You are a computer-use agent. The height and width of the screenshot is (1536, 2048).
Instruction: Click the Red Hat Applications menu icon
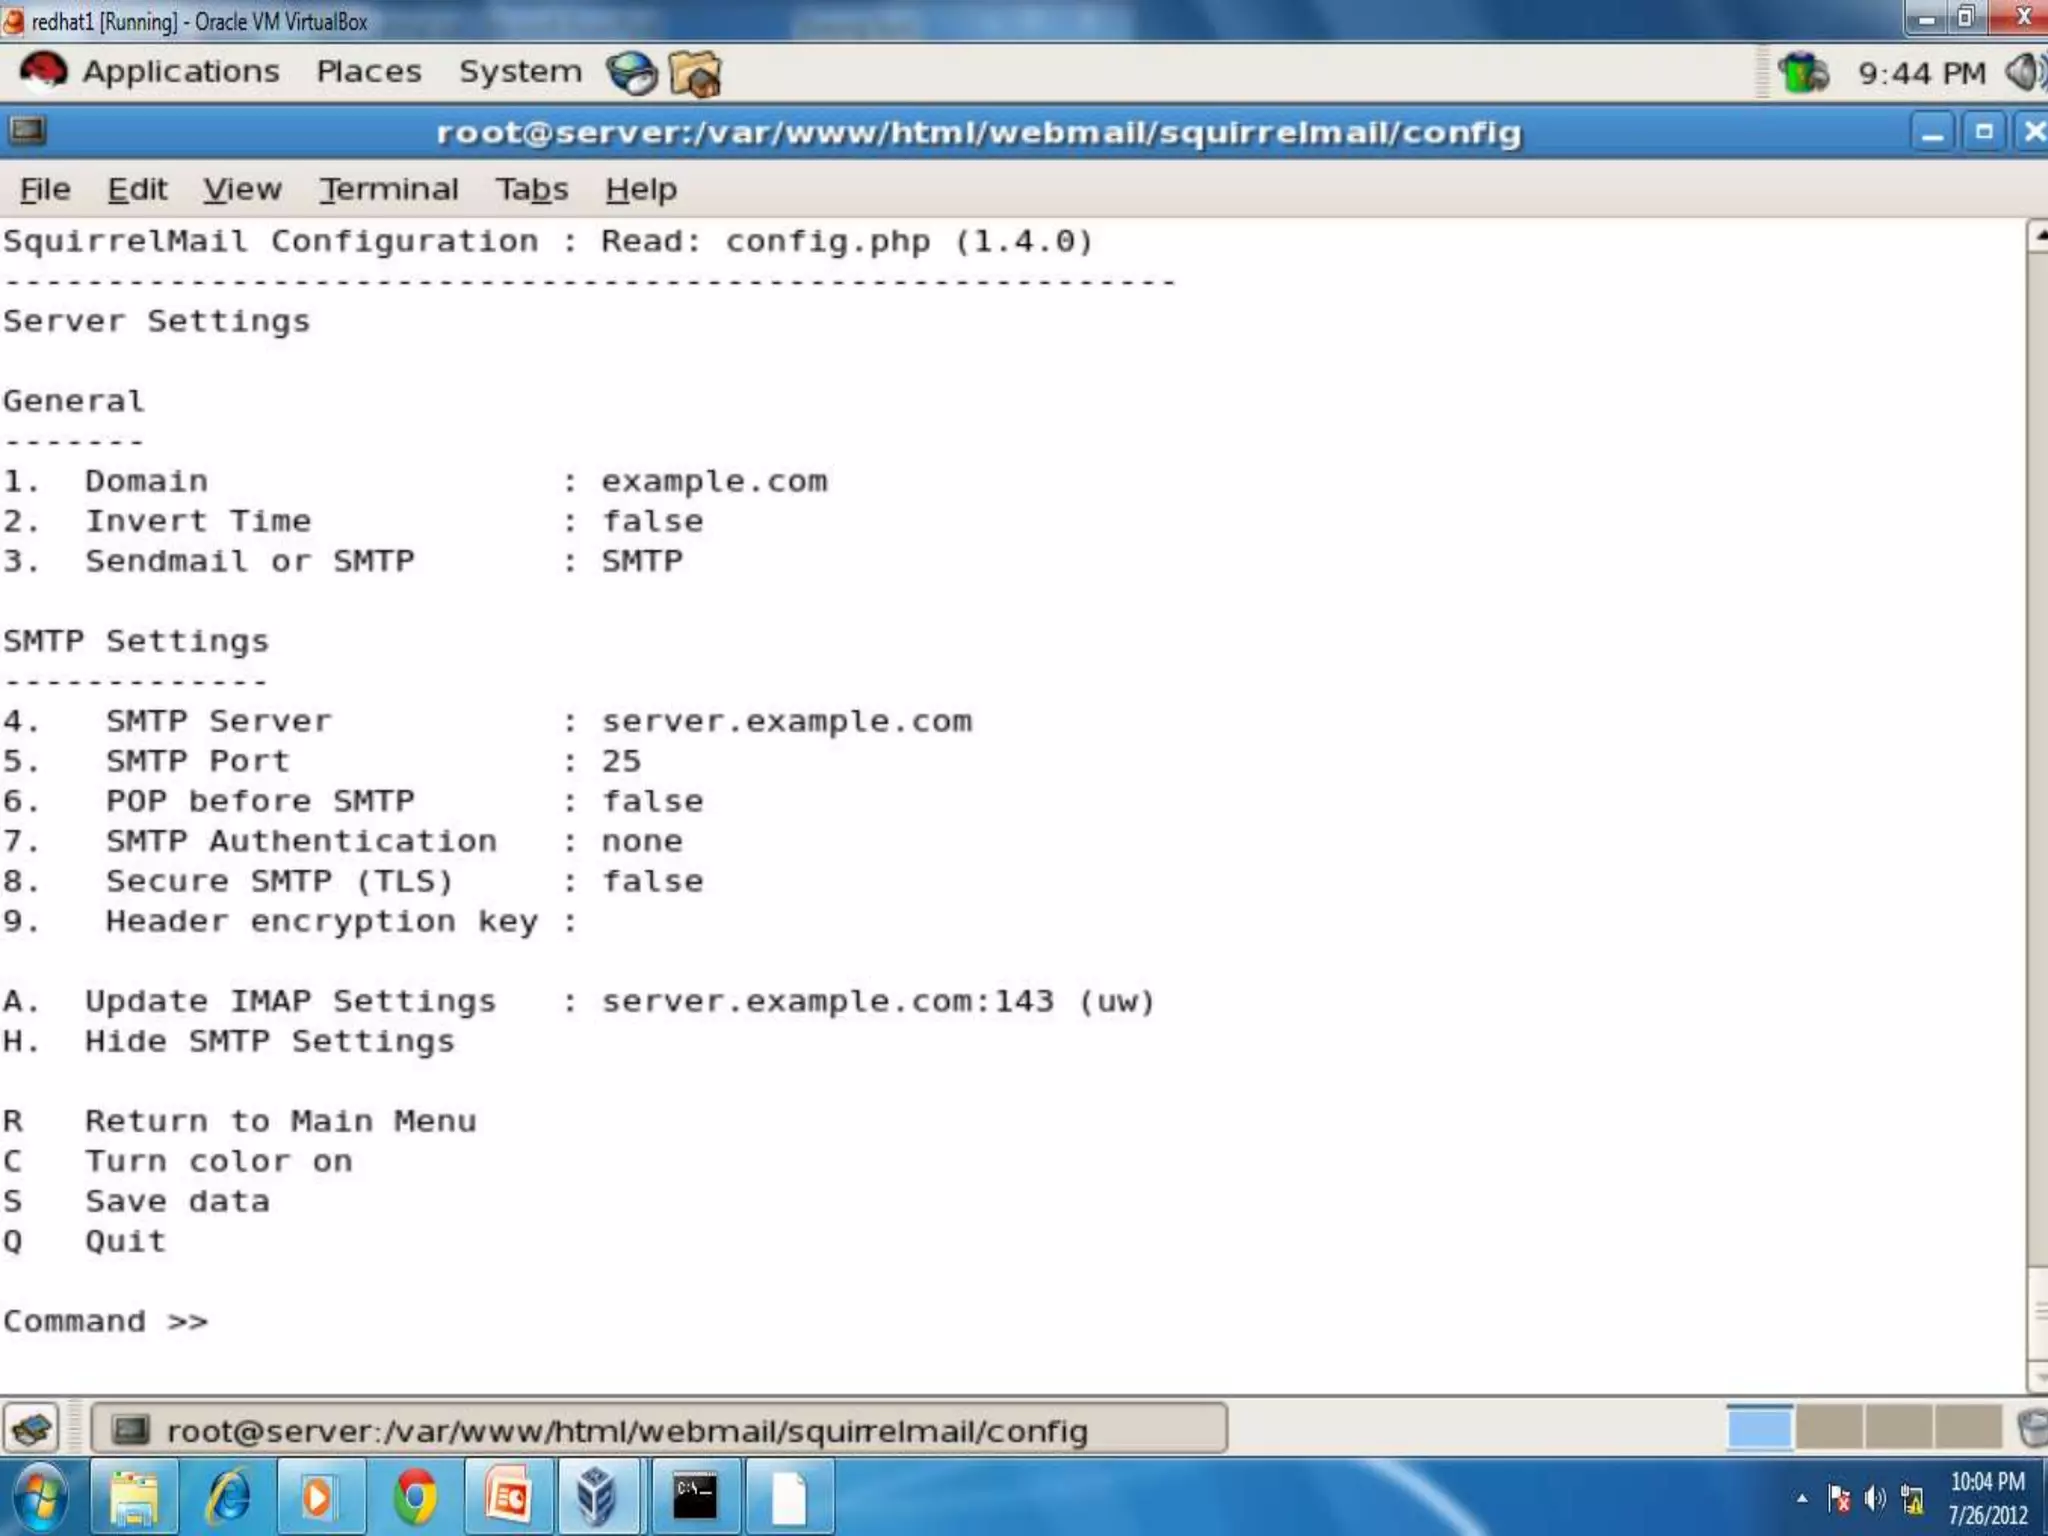(43, 72)
